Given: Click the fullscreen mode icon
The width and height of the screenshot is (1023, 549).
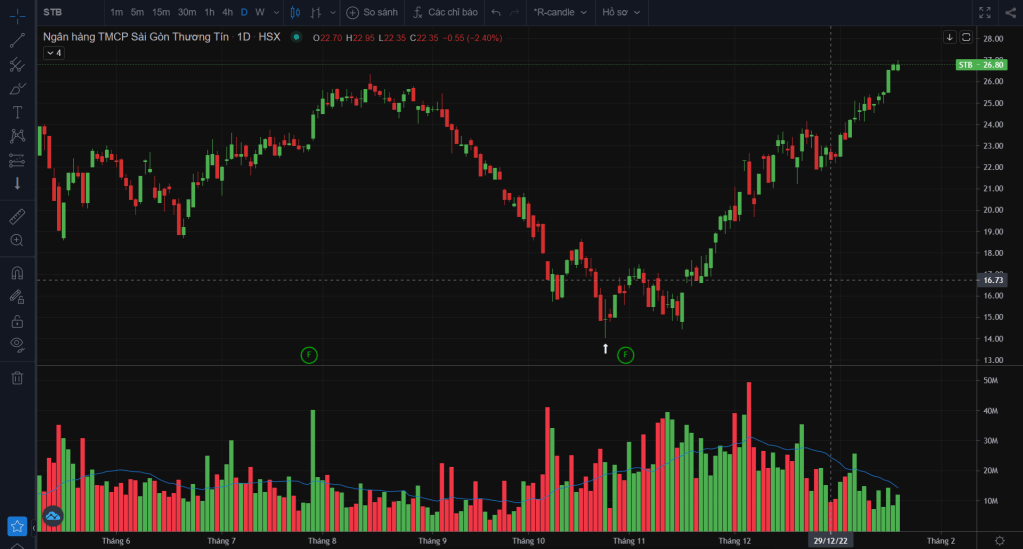Looking at the screenshot, I should coord(985,12).
